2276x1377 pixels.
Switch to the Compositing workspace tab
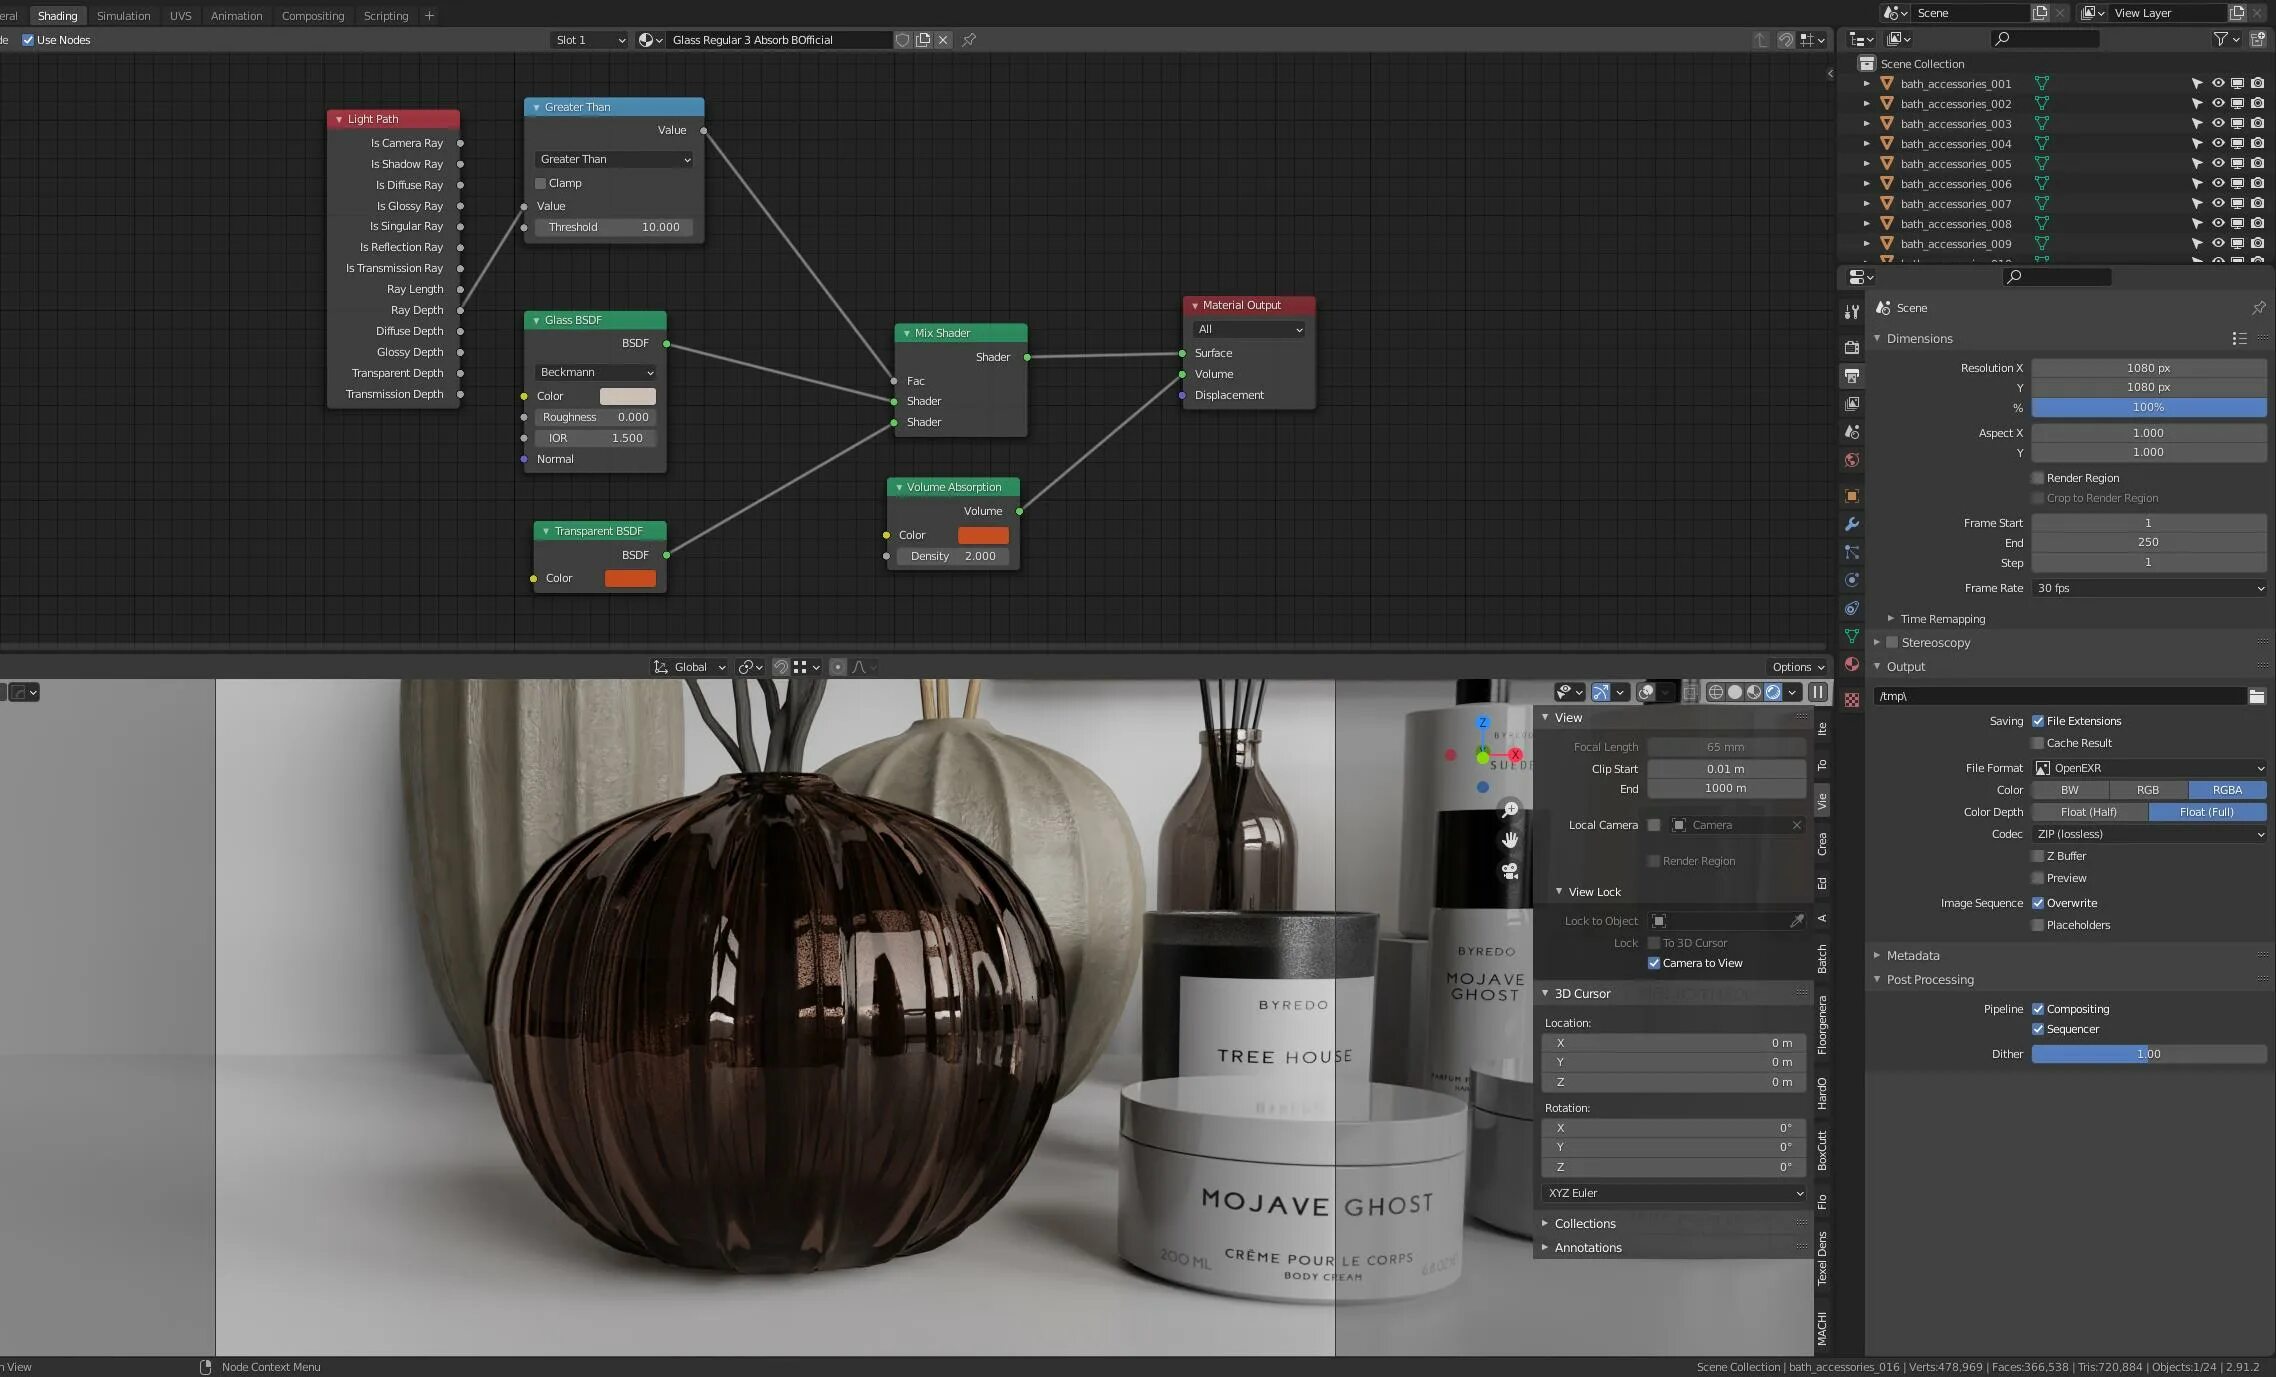click(x=312, y=15)
